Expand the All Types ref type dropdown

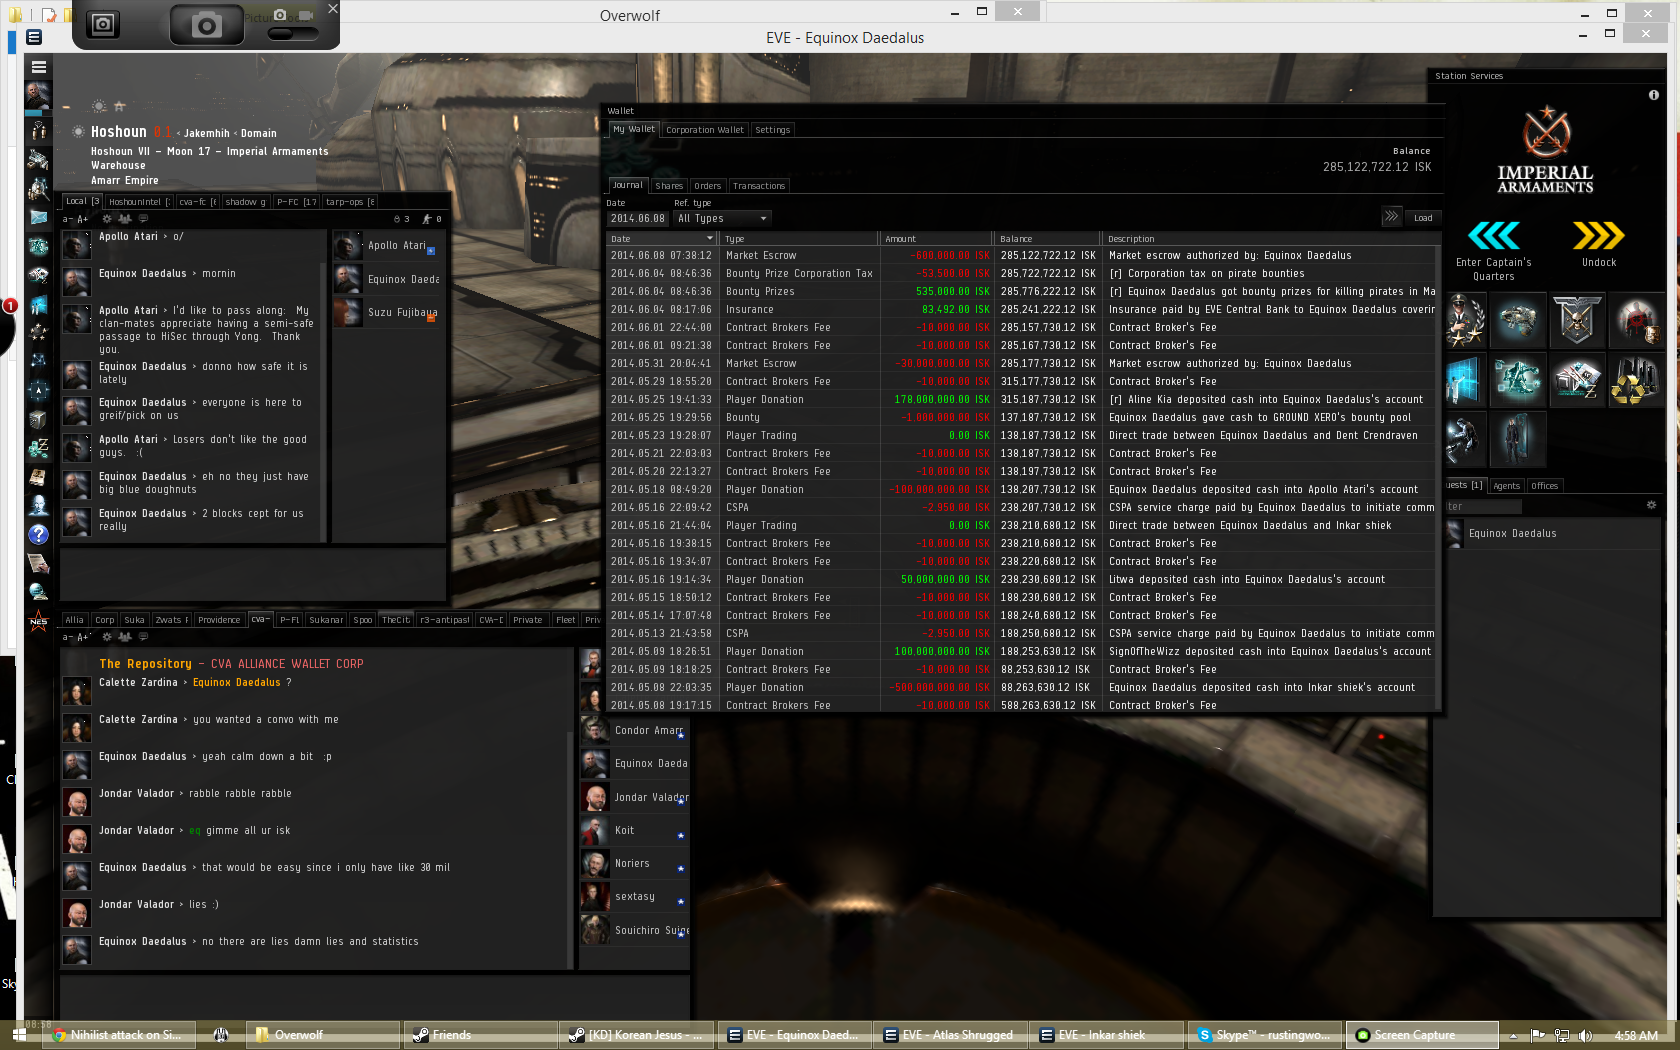point(721,218)
